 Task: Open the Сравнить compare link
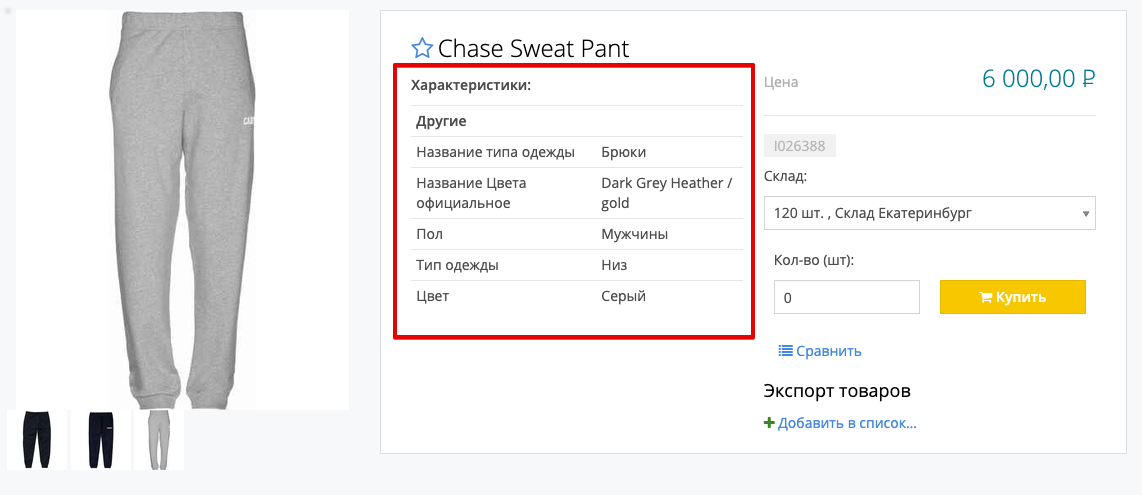[x=828, y=351]
